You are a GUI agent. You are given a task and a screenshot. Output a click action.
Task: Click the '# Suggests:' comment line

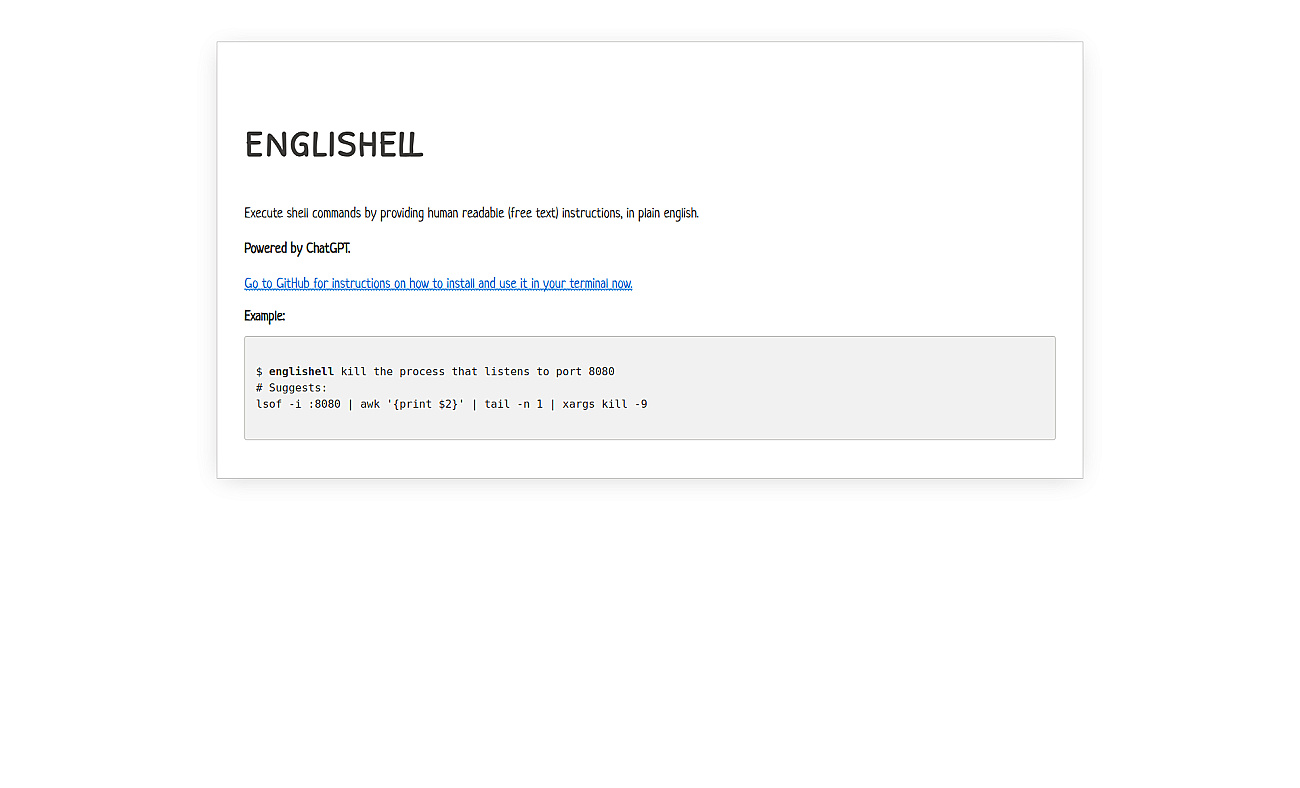click(291, 388)
